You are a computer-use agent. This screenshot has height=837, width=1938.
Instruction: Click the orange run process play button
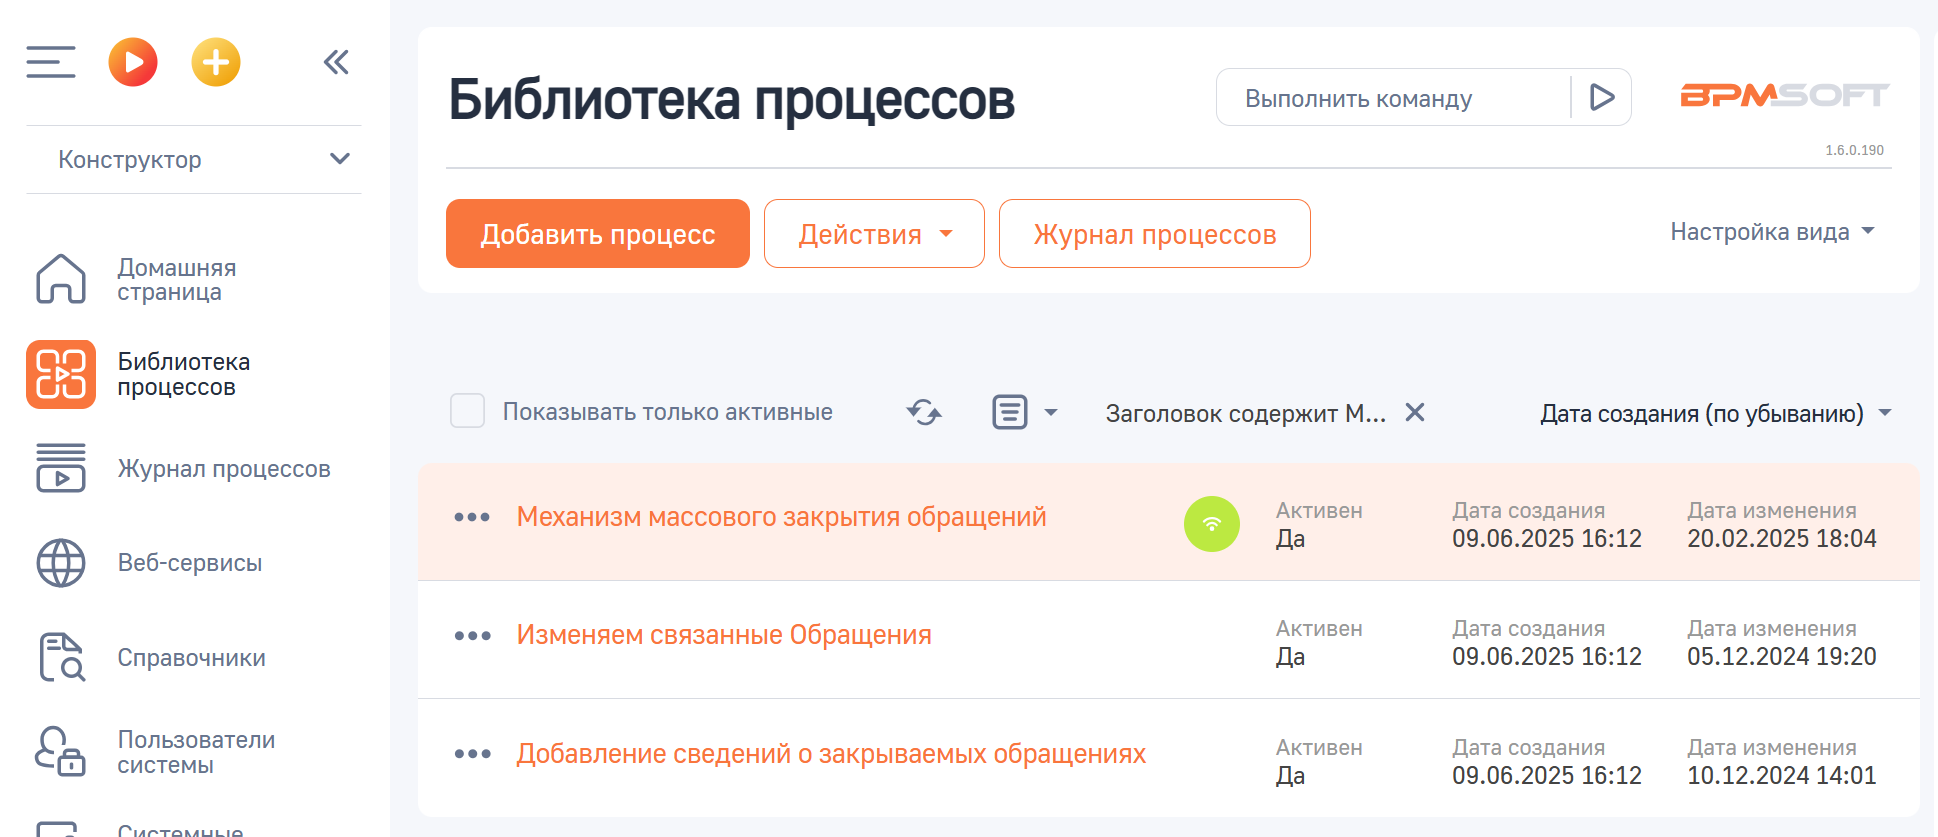133,62
